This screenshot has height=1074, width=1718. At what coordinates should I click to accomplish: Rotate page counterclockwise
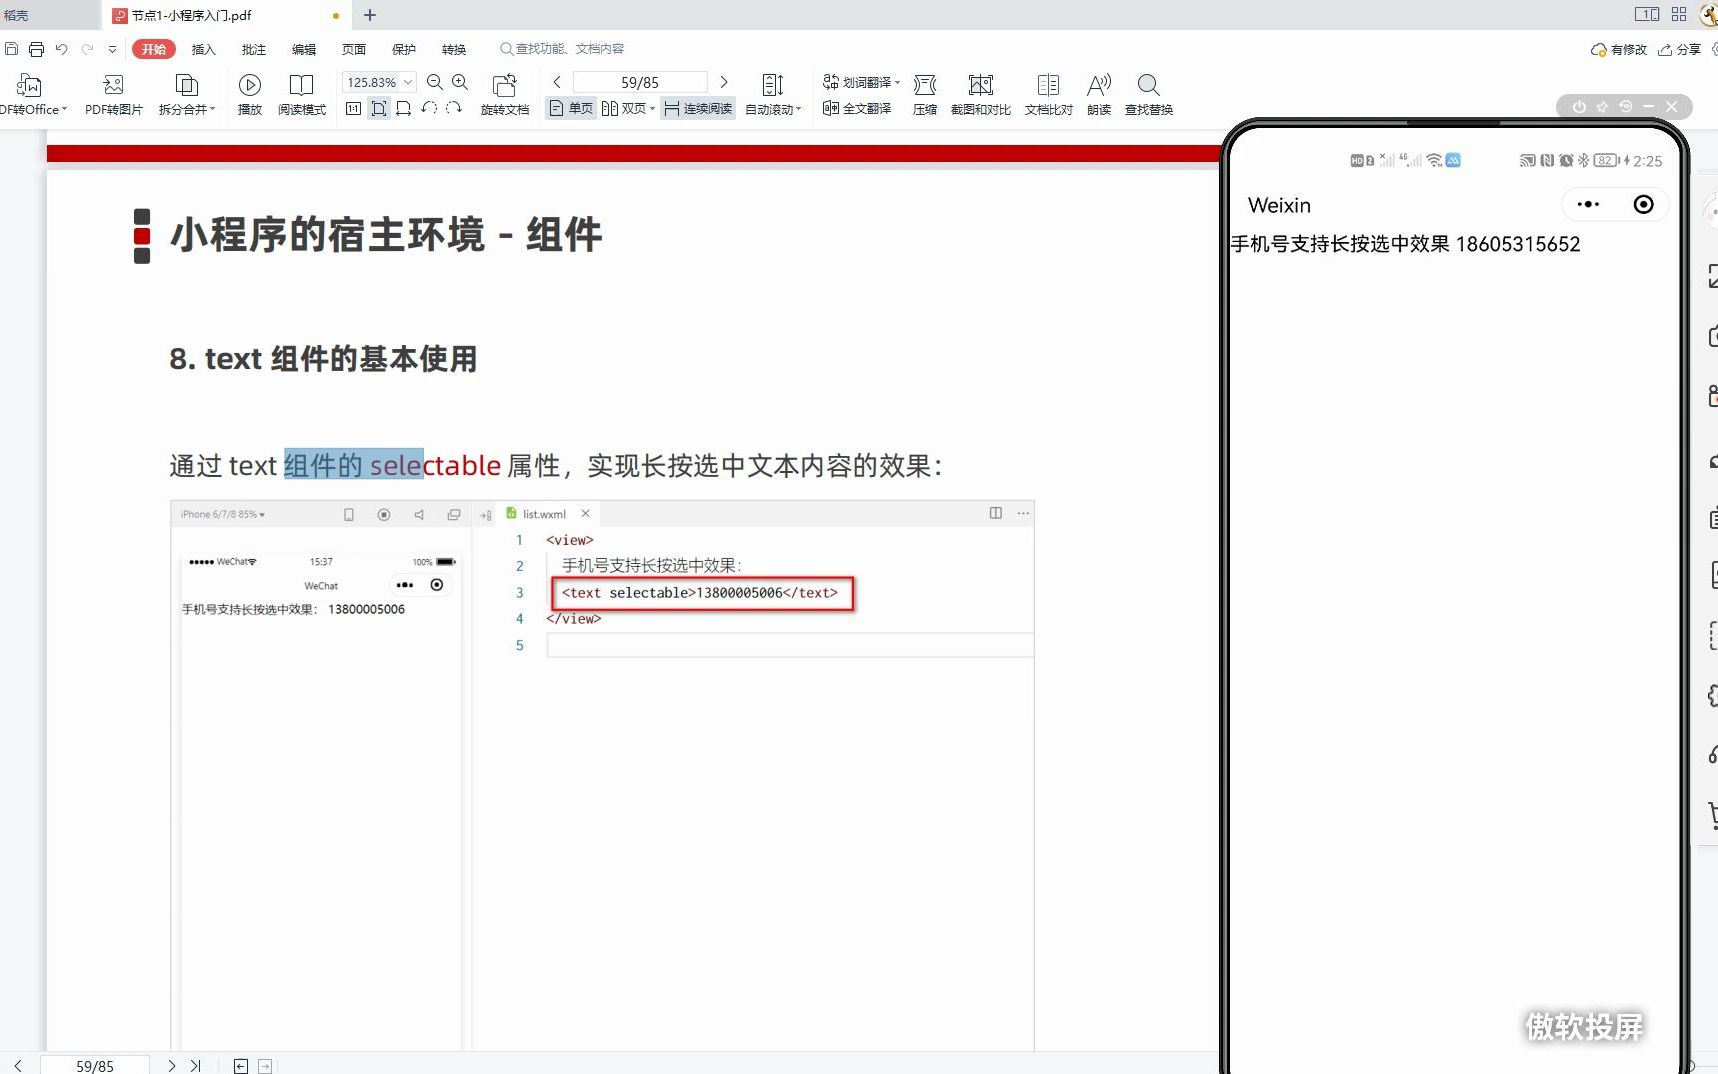429,108
